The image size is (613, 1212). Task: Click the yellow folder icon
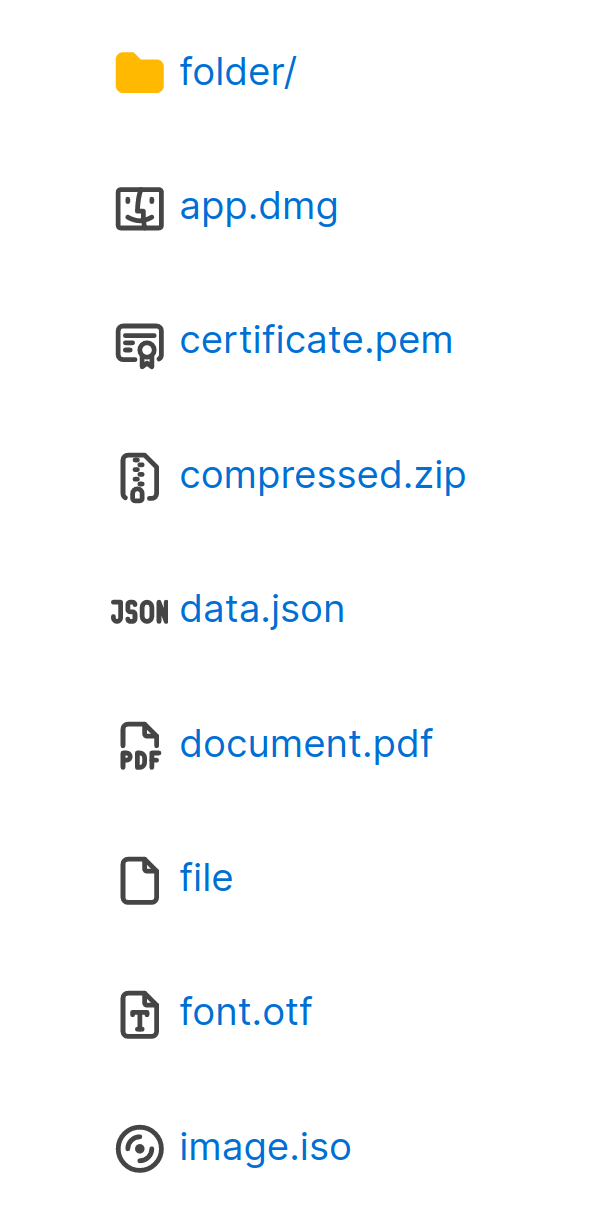pyautogui.click(x=140, y=73)
